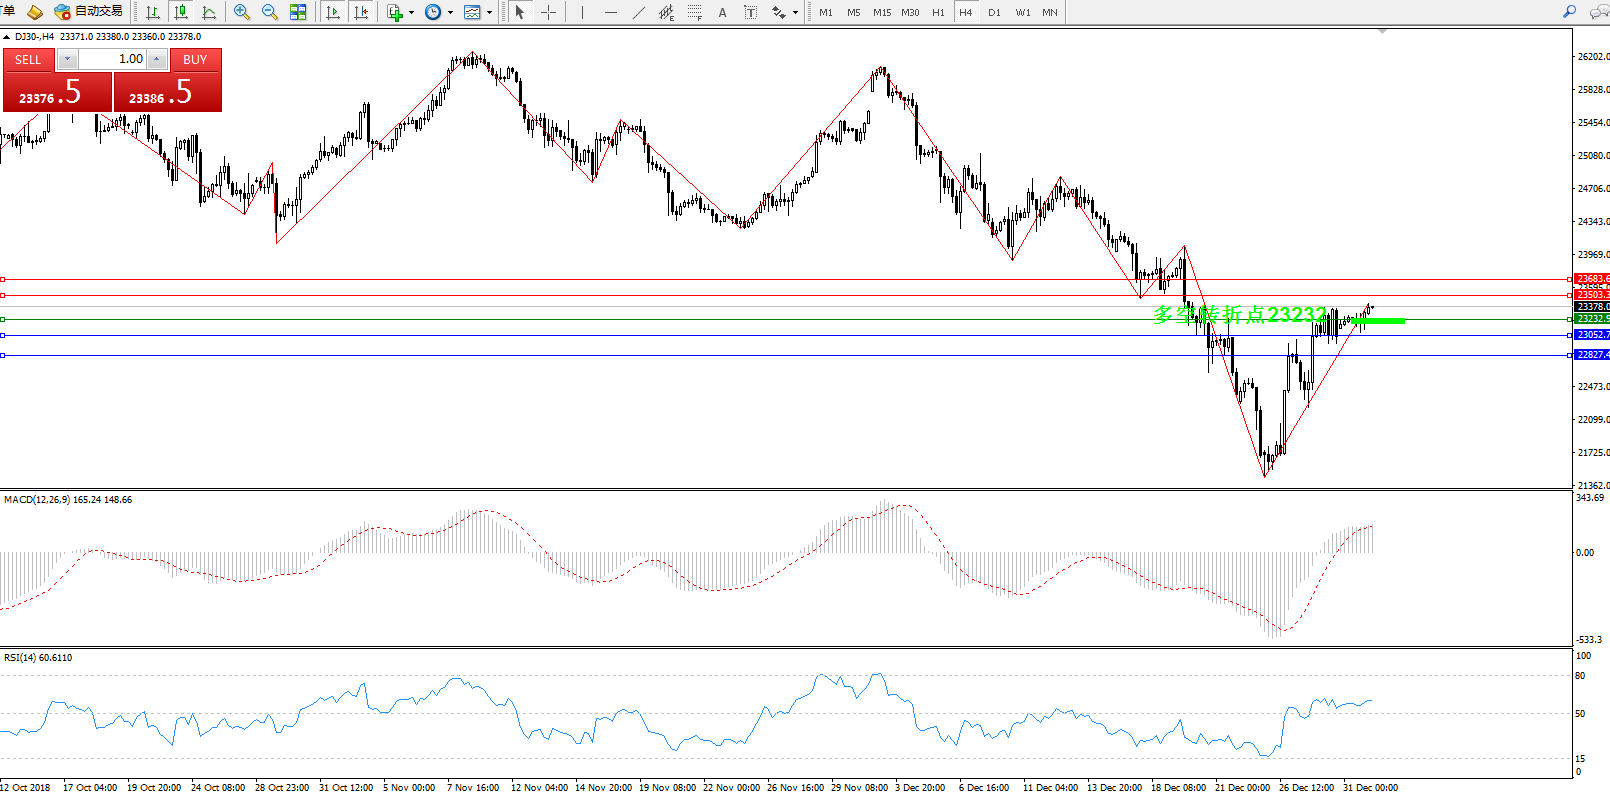Viewport: 1610px width, 794px height.
Task: Switch to the M15 timeframe
Action: (881, 12)
